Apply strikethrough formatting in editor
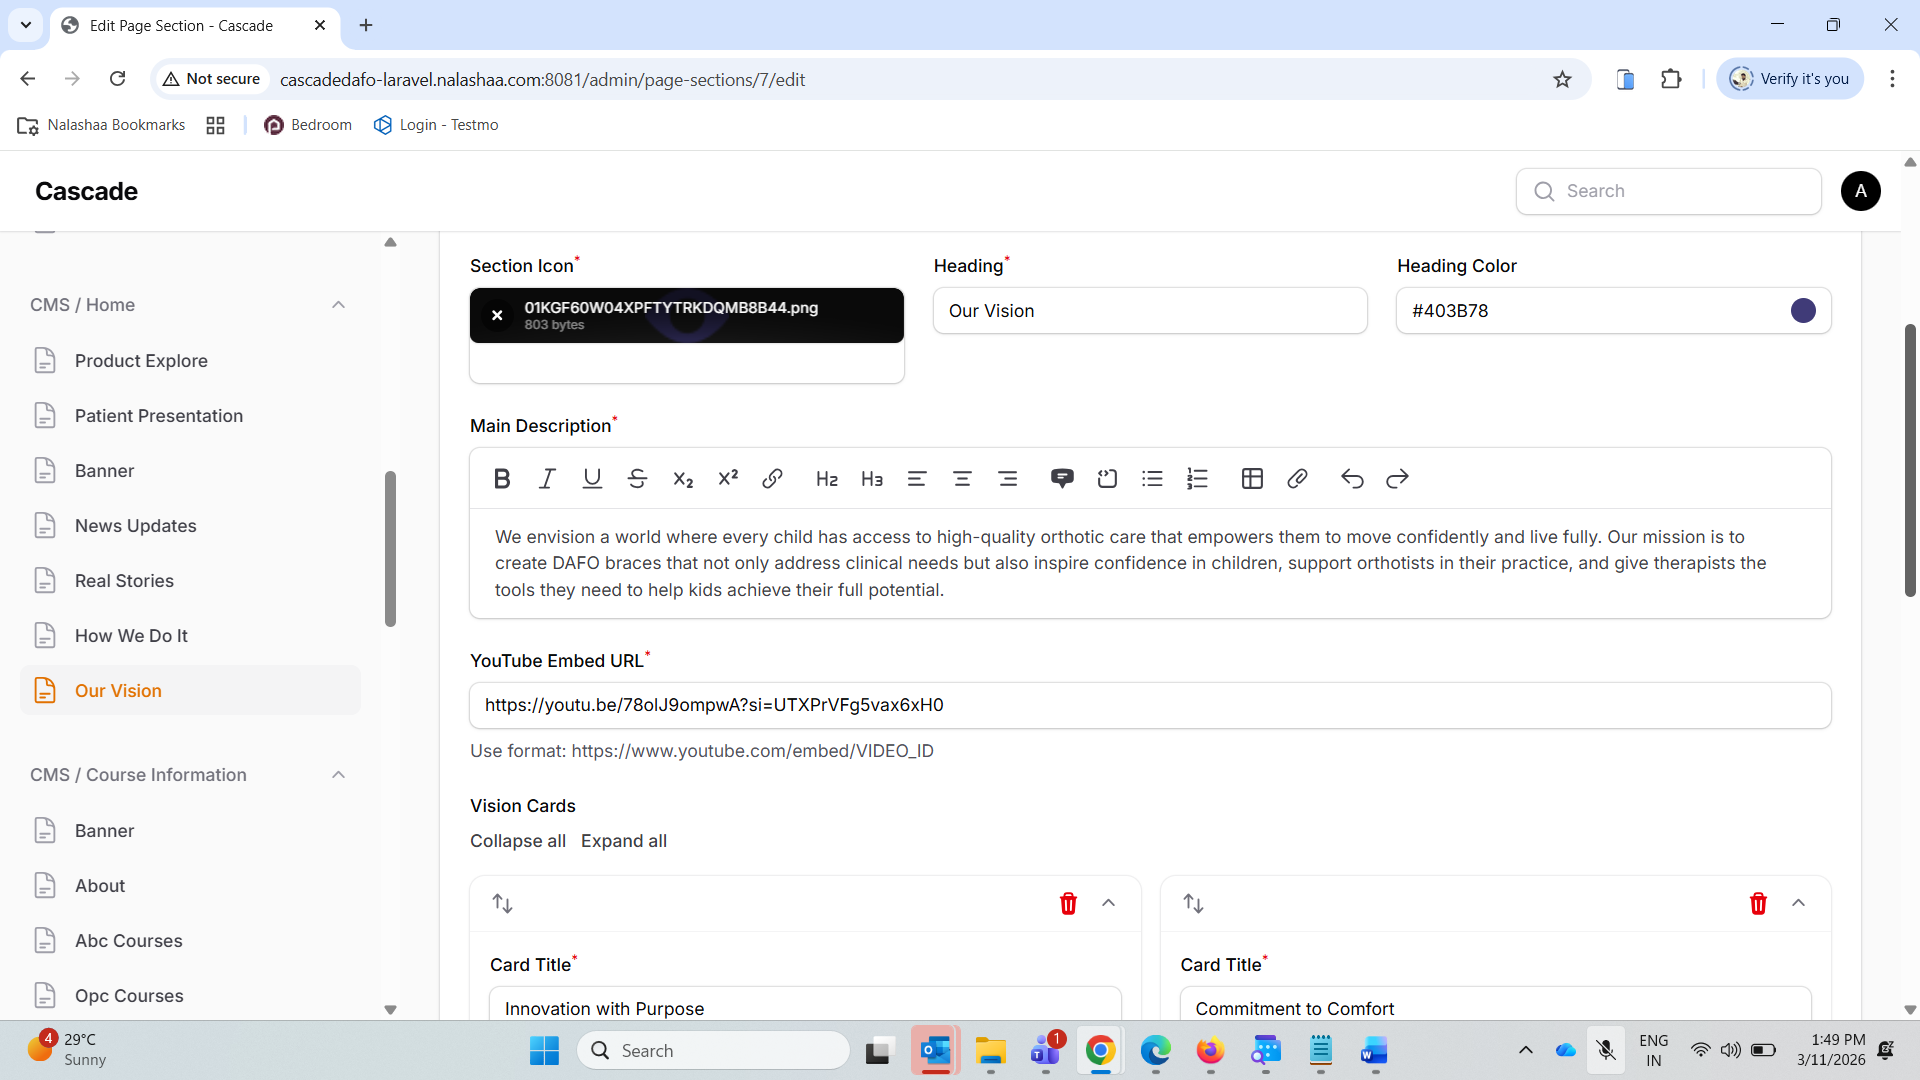 click(x=637, y=479)
